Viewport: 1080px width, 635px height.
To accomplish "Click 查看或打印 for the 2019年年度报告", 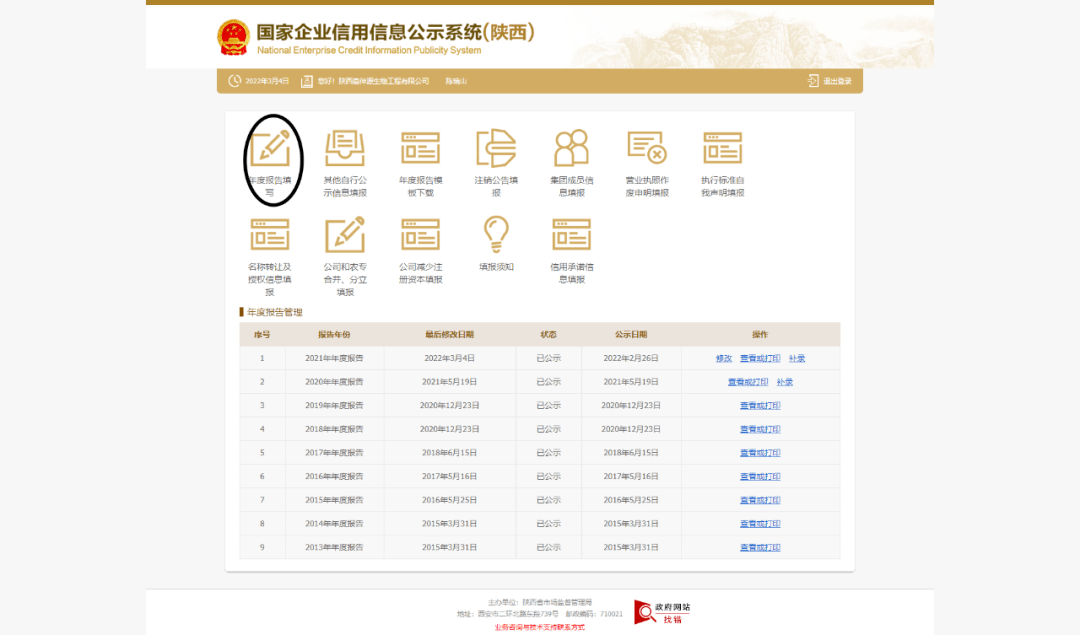I will click(760, 406).
